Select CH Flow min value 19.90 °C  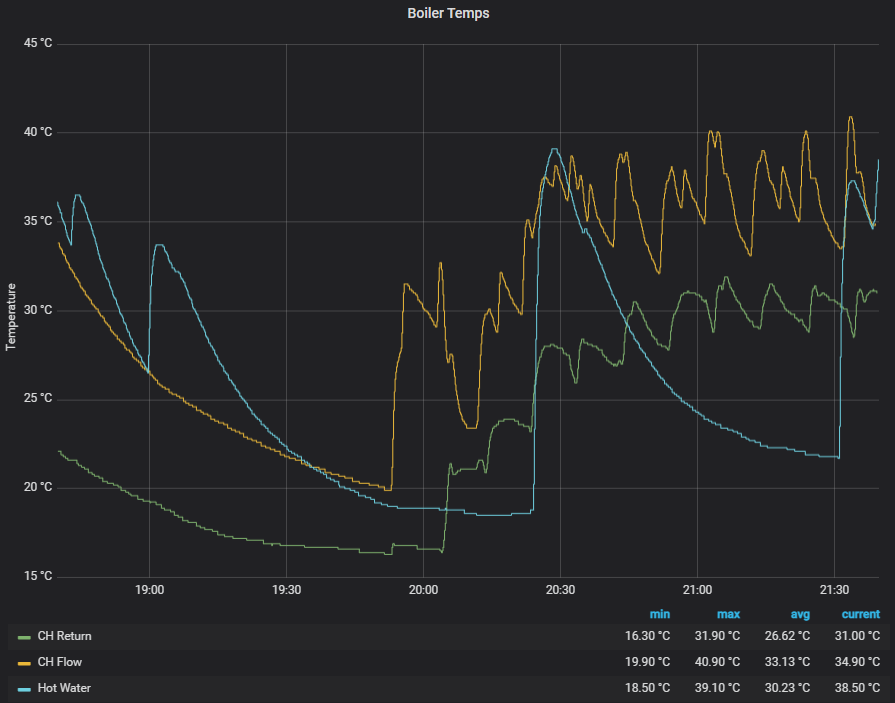pyautogui.click(x=647, y=662)
